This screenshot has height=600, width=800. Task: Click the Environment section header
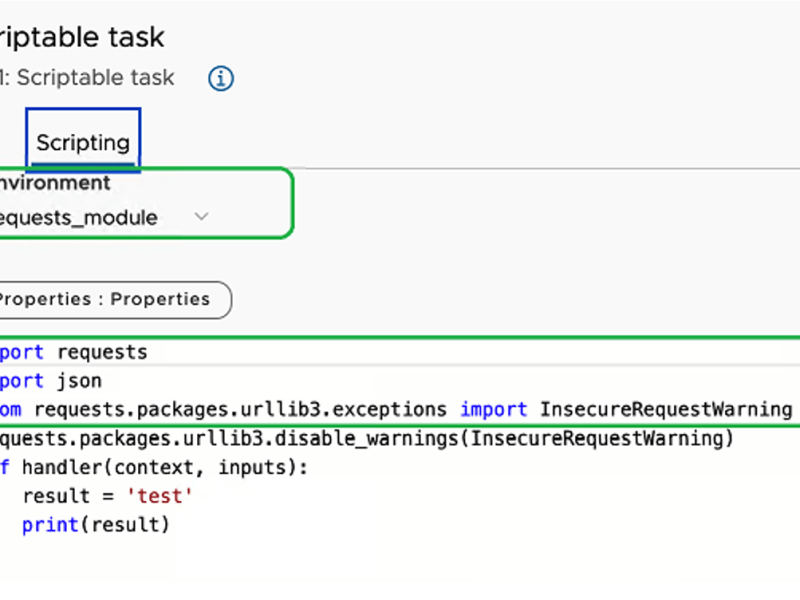[x=55, y=182]
